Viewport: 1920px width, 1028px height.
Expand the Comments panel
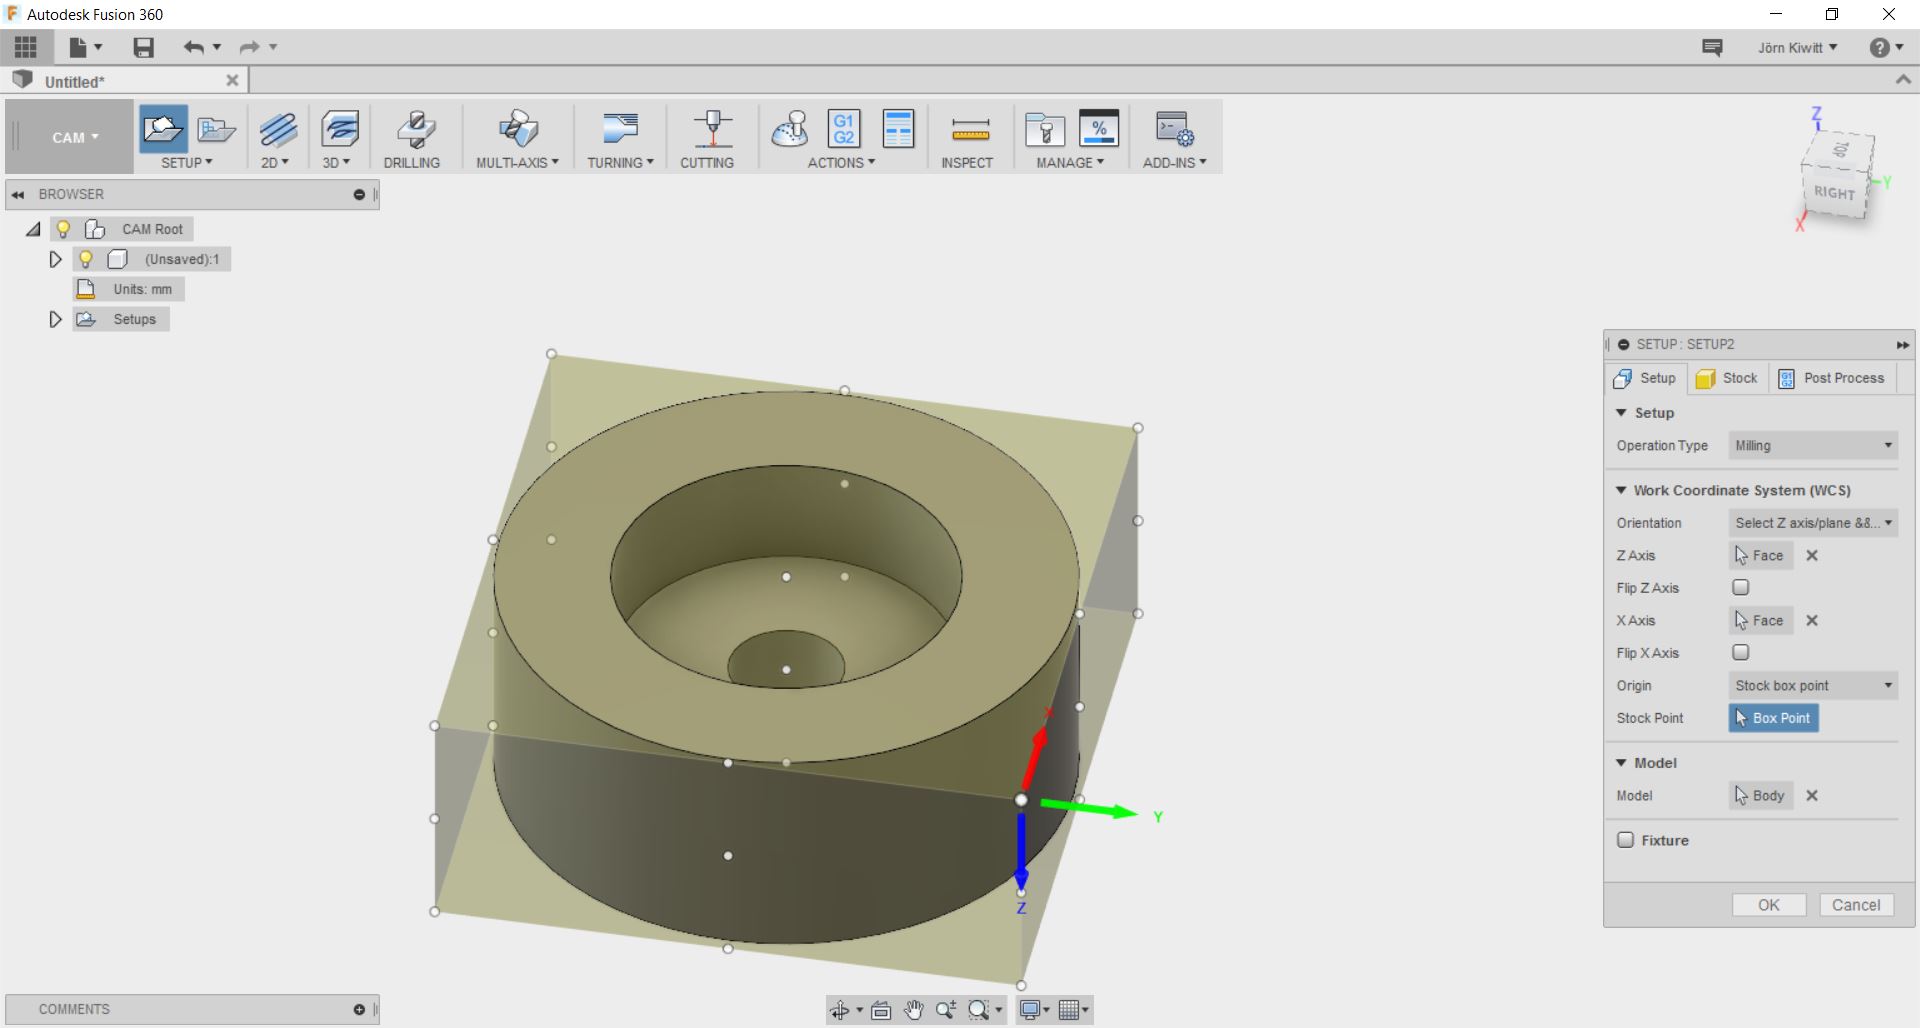point(359,1010)
